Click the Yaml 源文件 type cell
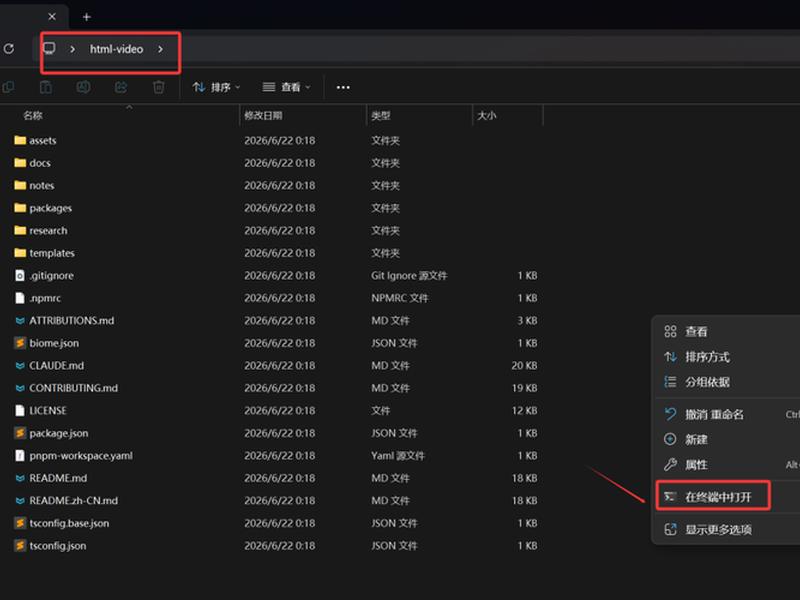Screen dimensions: 800x600 tap(397, 456)
